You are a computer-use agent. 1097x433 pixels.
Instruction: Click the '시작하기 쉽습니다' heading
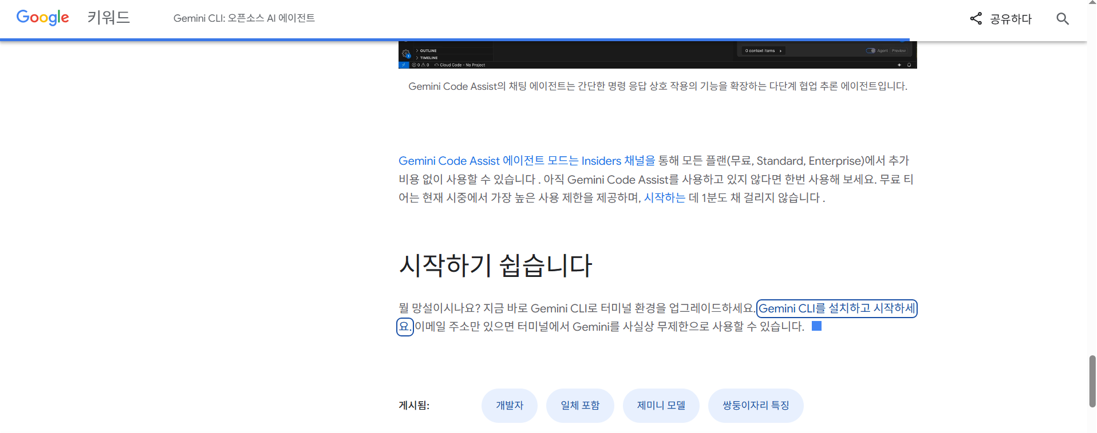pyautogui.click(x=495, y=266)
